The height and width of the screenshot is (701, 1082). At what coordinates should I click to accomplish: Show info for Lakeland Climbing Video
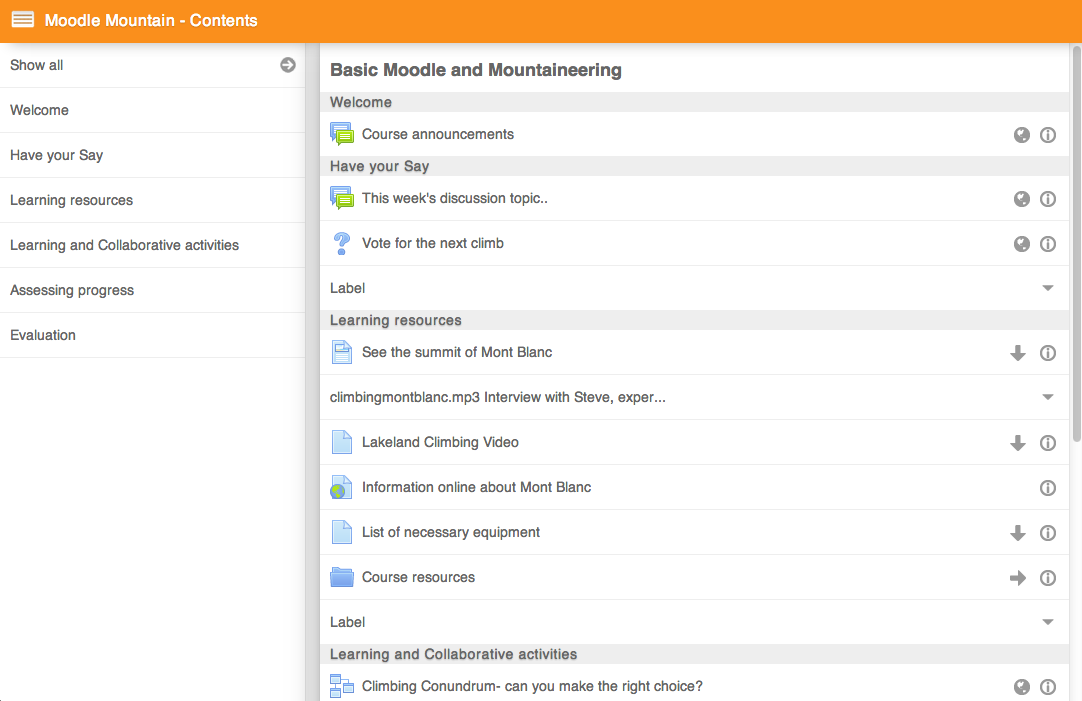[1047, 443]
